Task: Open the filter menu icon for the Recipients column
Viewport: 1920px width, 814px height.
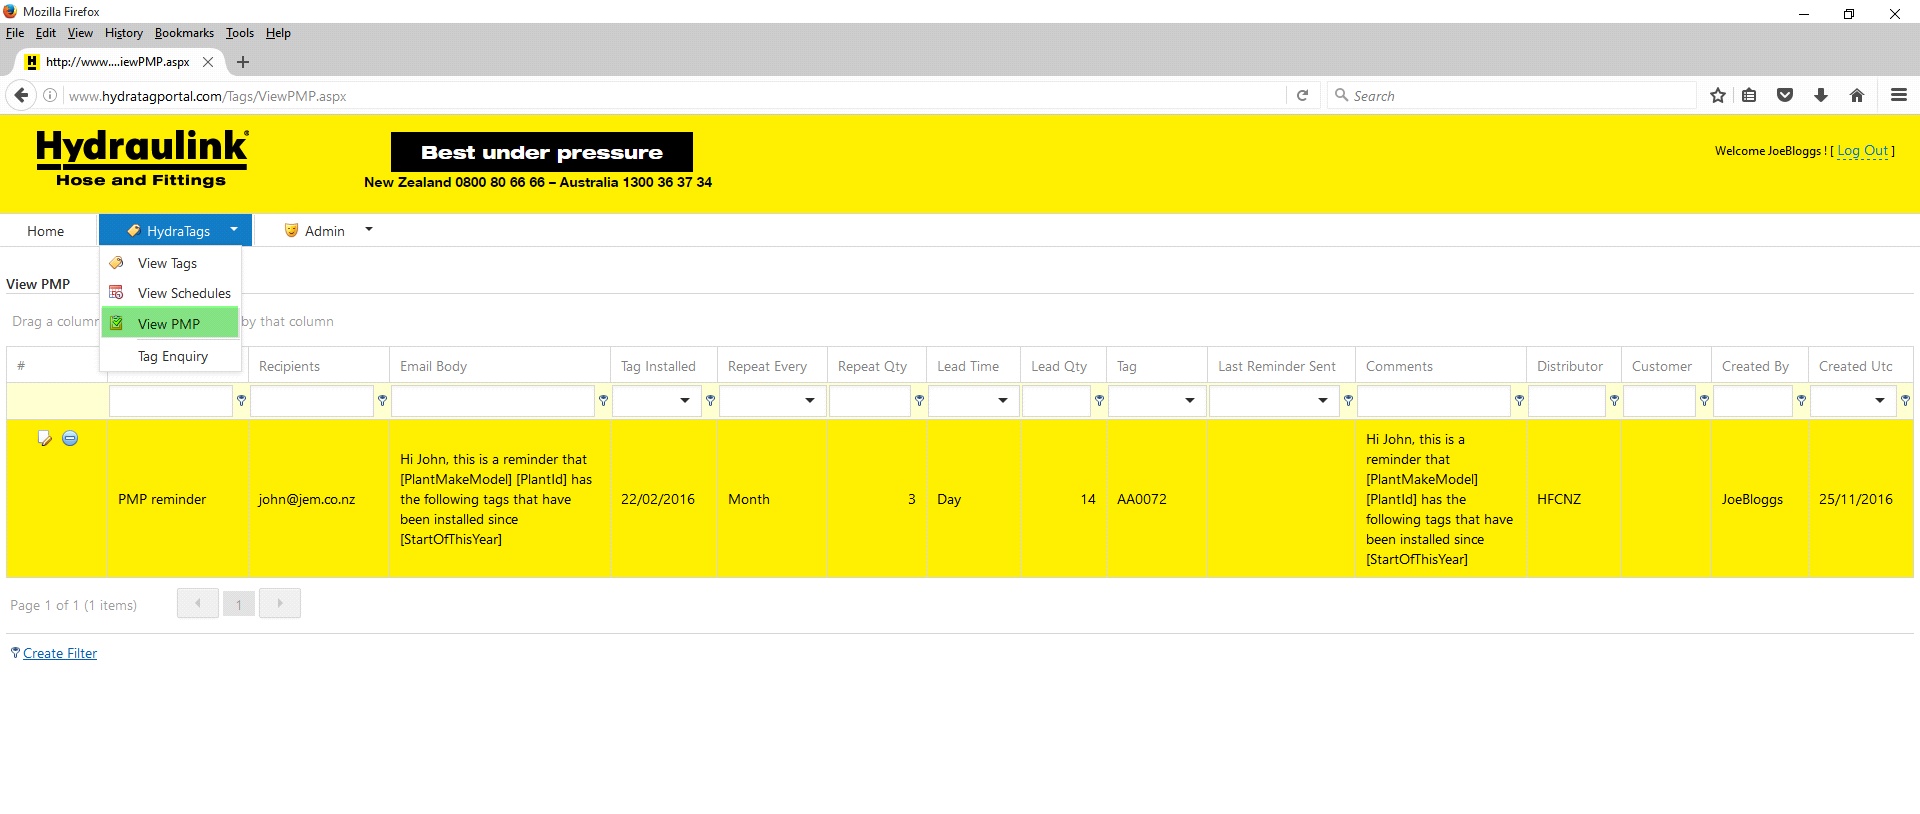Action: [382, 400]
